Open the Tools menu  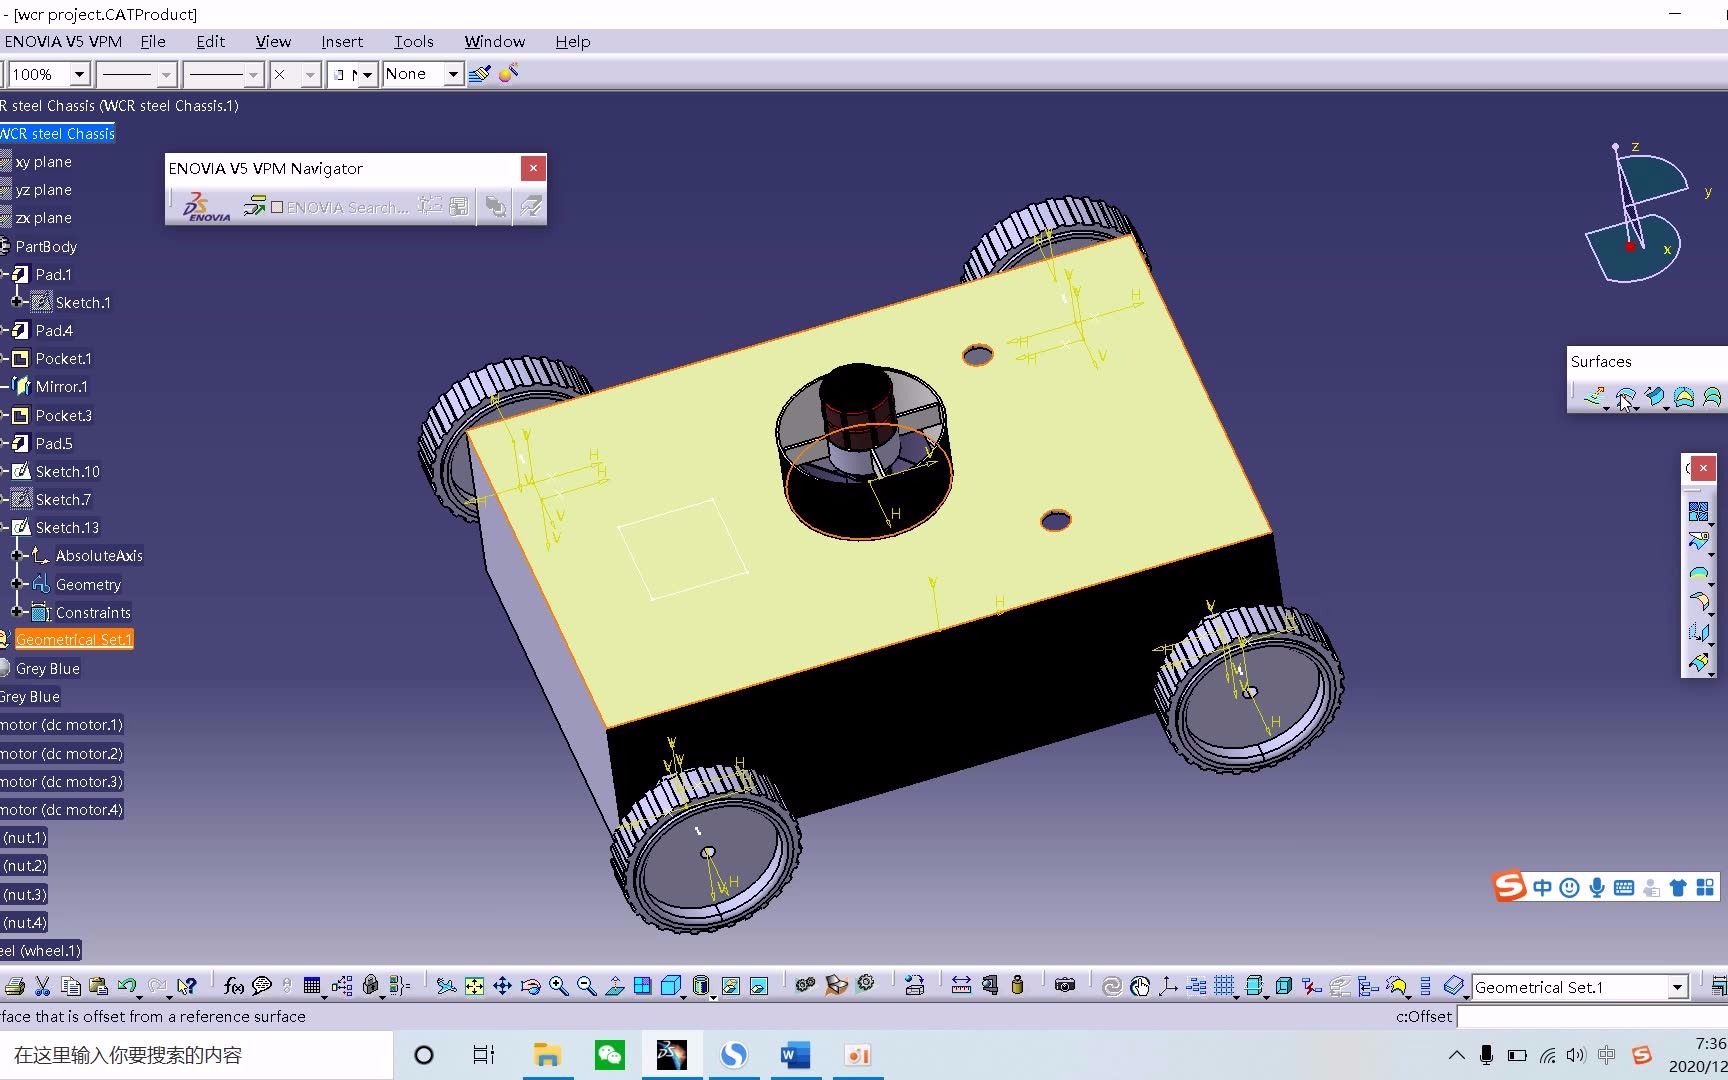pyautogui.click(x=413, y=41)
